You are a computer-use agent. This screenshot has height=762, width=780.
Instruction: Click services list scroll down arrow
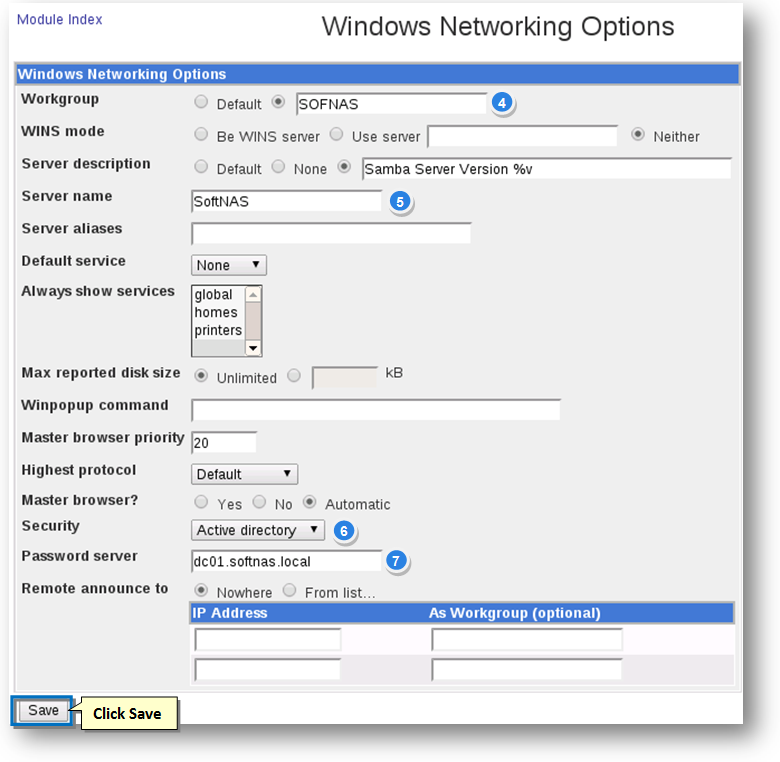253,348
